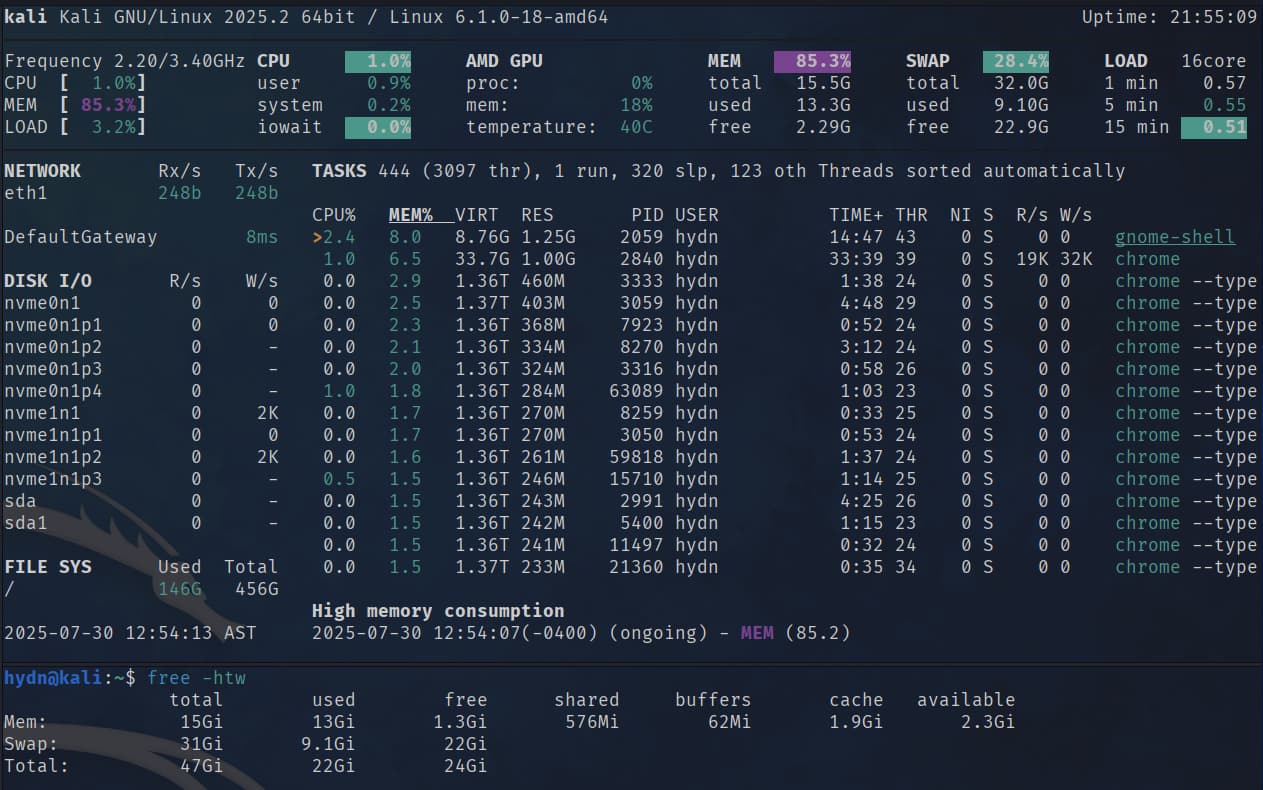Click the 8ms gateway latency value
The height and width of the screenshot is (790, 1263).
coord(262,237)
